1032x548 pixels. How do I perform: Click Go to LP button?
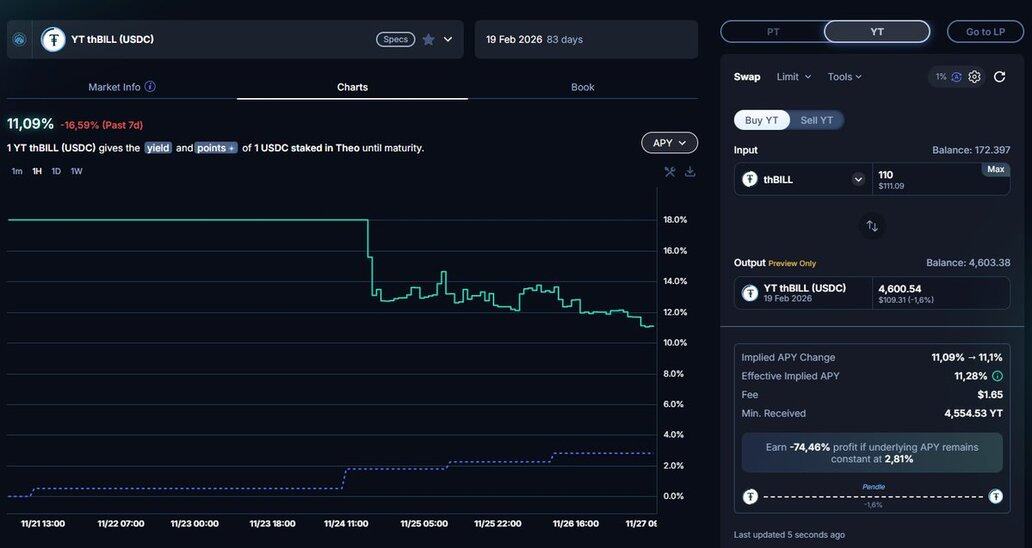985,32
